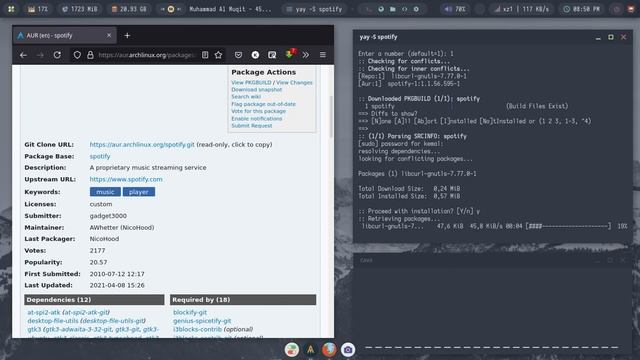Open the camera screenshot dock icon
This screenshot has width=640, height=360.
tap(348, 350)
